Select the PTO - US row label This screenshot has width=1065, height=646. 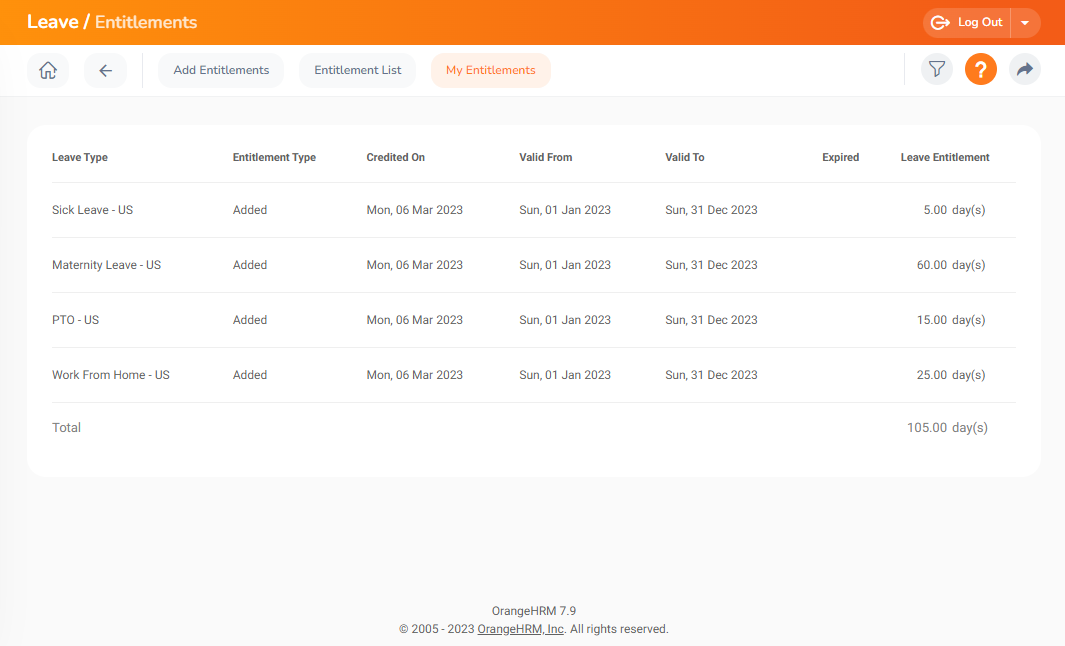(x=75, y=320)
